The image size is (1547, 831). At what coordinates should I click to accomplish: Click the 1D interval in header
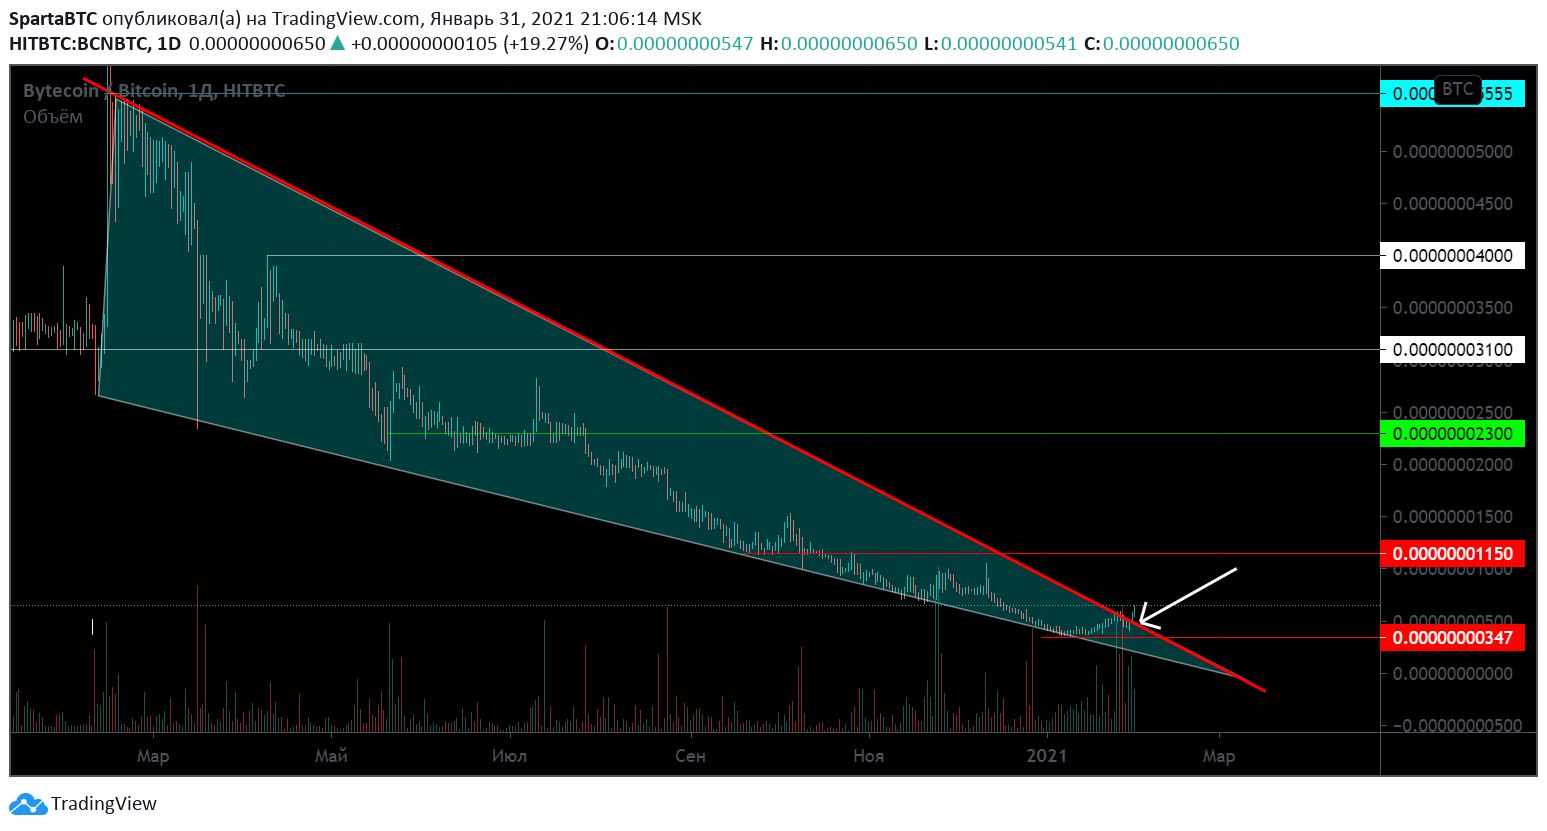[169, 44]
